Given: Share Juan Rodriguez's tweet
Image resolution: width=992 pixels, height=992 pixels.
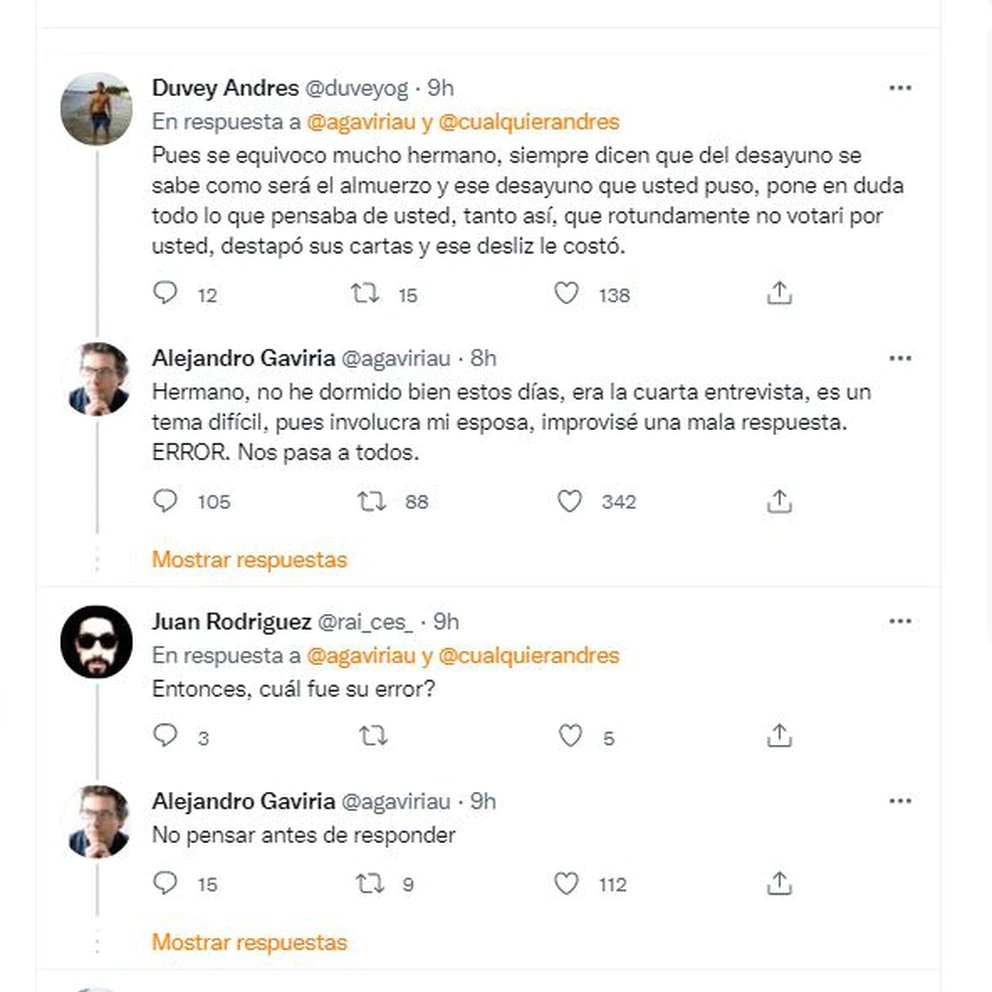Looking at the screenshot, I should click(x=779, y=737).
